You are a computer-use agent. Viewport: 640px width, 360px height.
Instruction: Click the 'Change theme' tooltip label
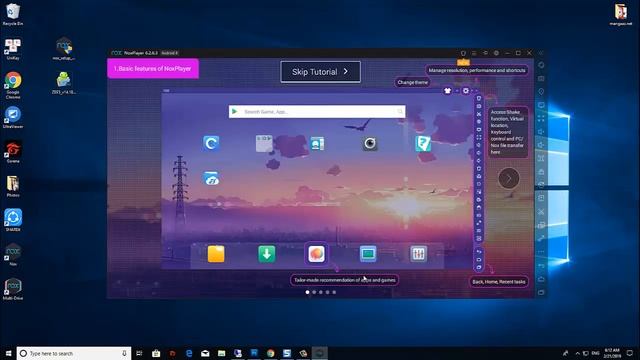(412, 82)
